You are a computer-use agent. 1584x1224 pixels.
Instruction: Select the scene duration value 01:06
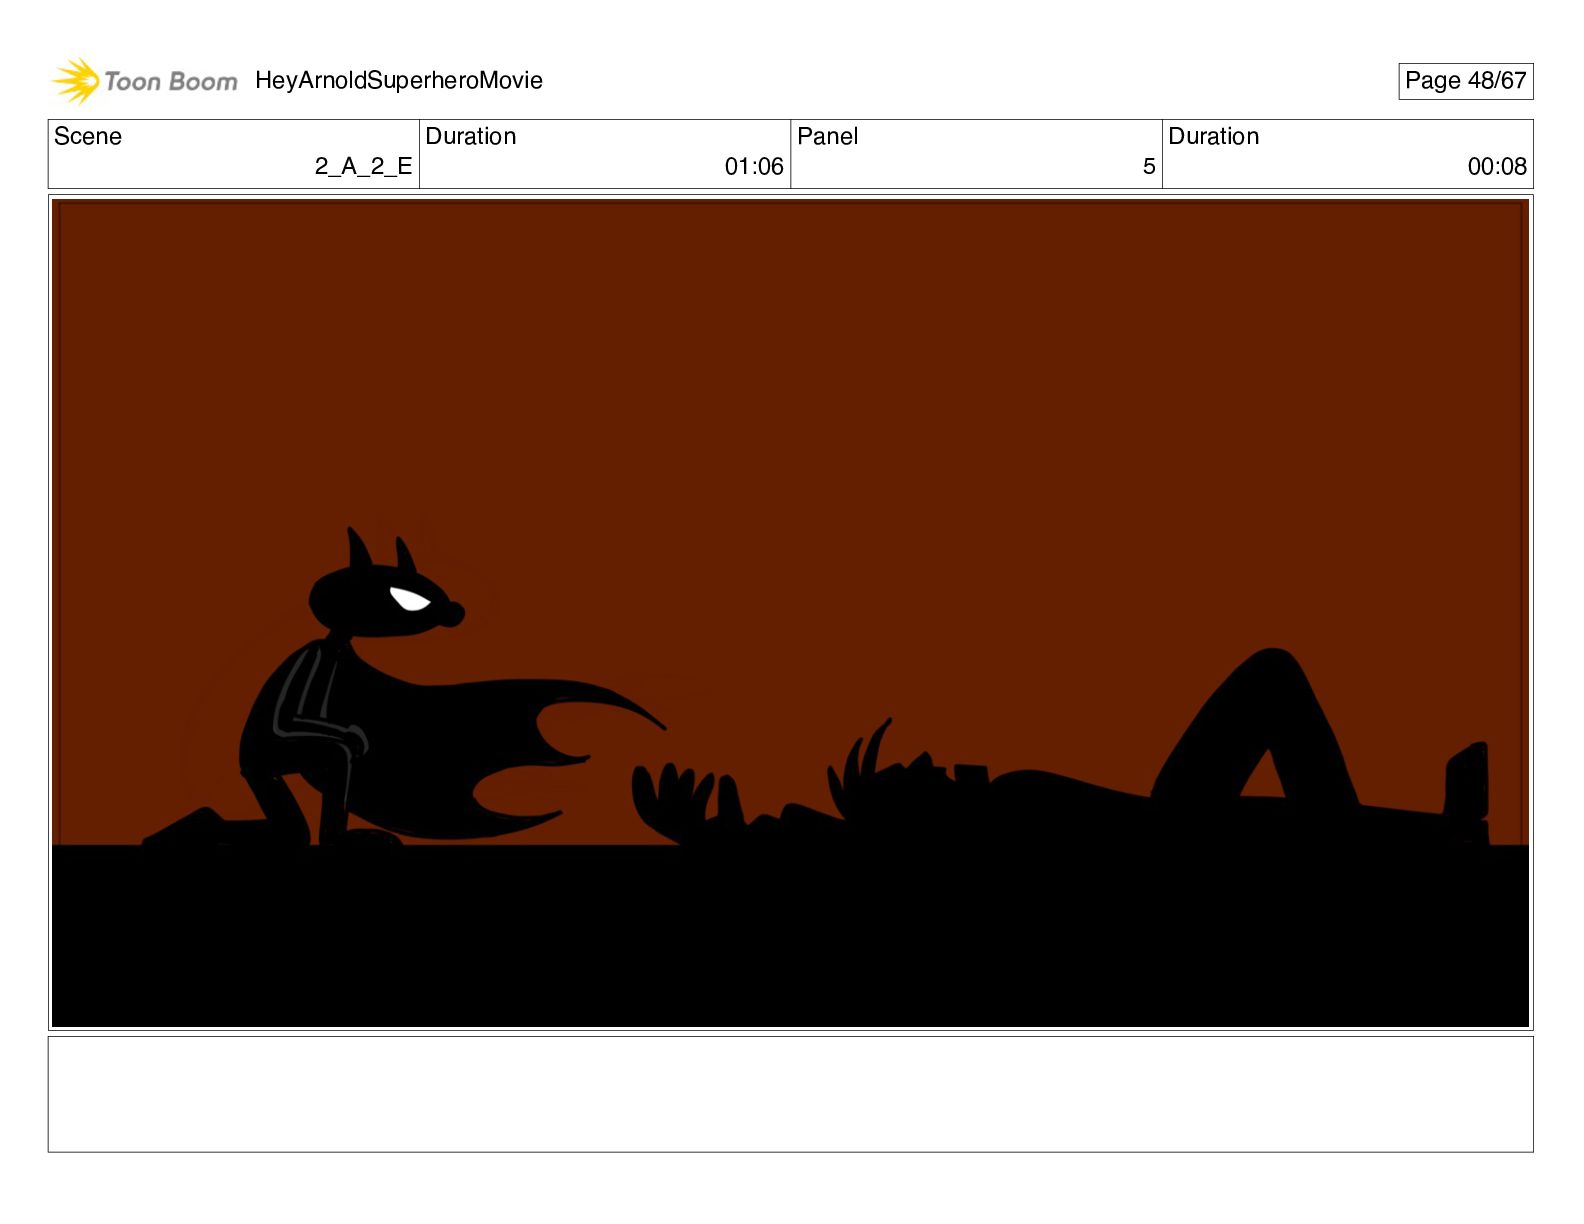pos(754,166)
